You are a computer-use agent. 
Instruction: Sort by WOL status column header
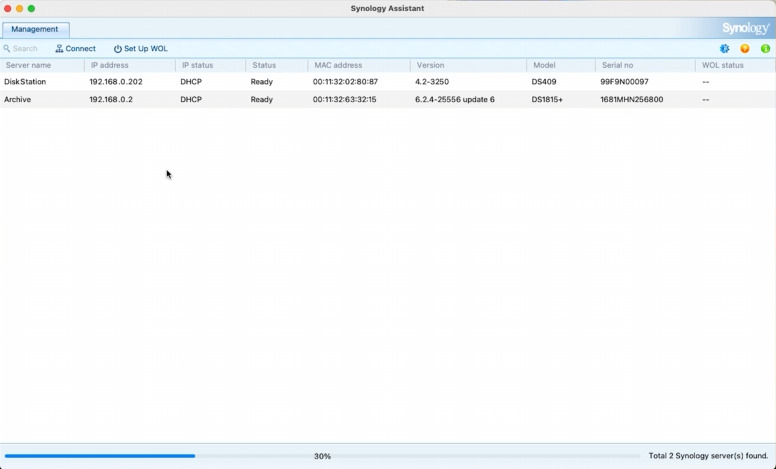(x=736, y=65)
